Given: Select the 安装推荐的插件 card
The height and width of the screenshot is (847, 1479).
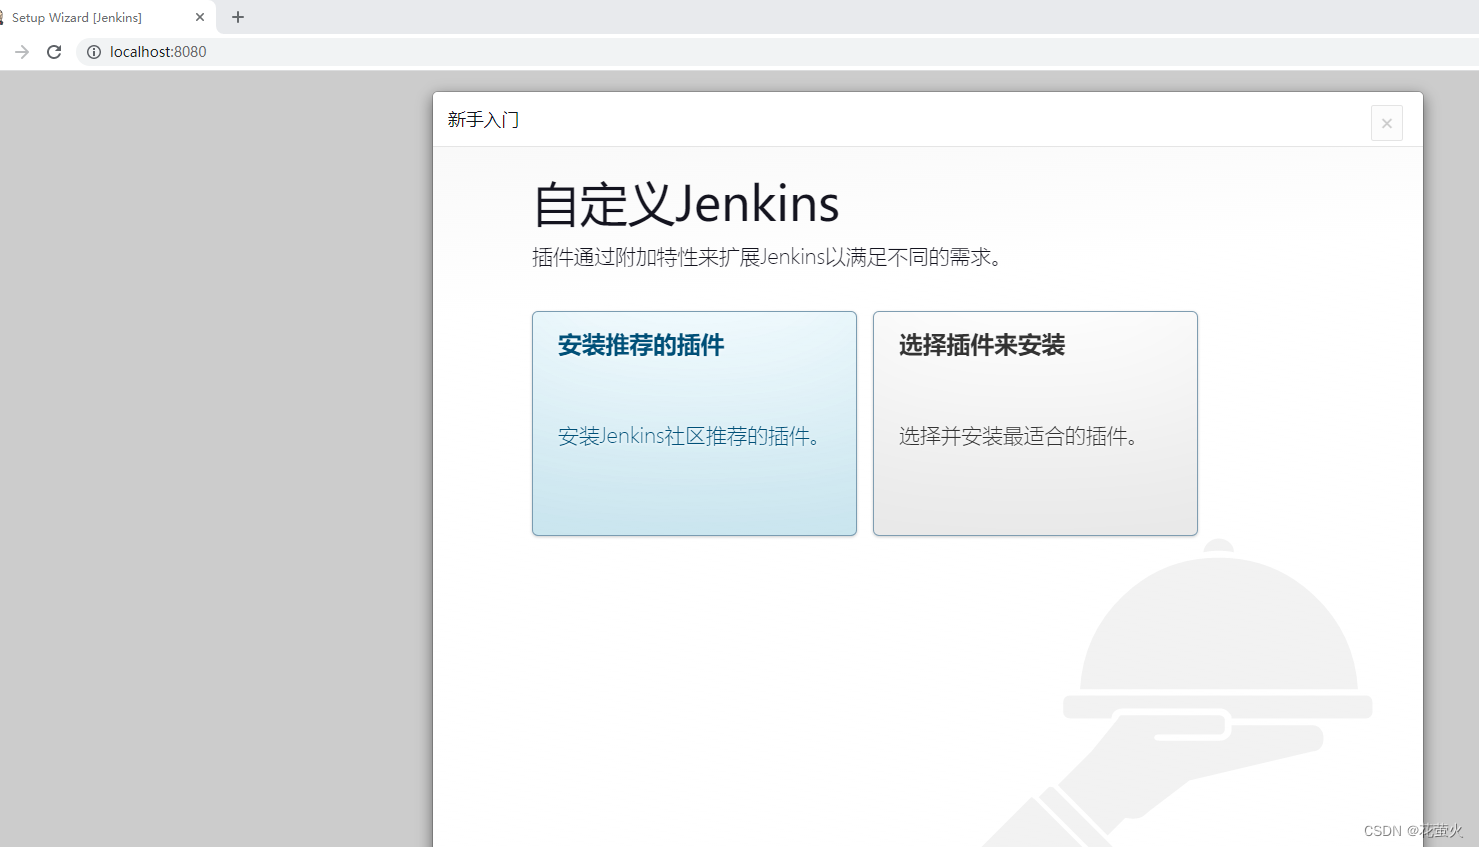Looking at the screenshot, I should 694,423.
